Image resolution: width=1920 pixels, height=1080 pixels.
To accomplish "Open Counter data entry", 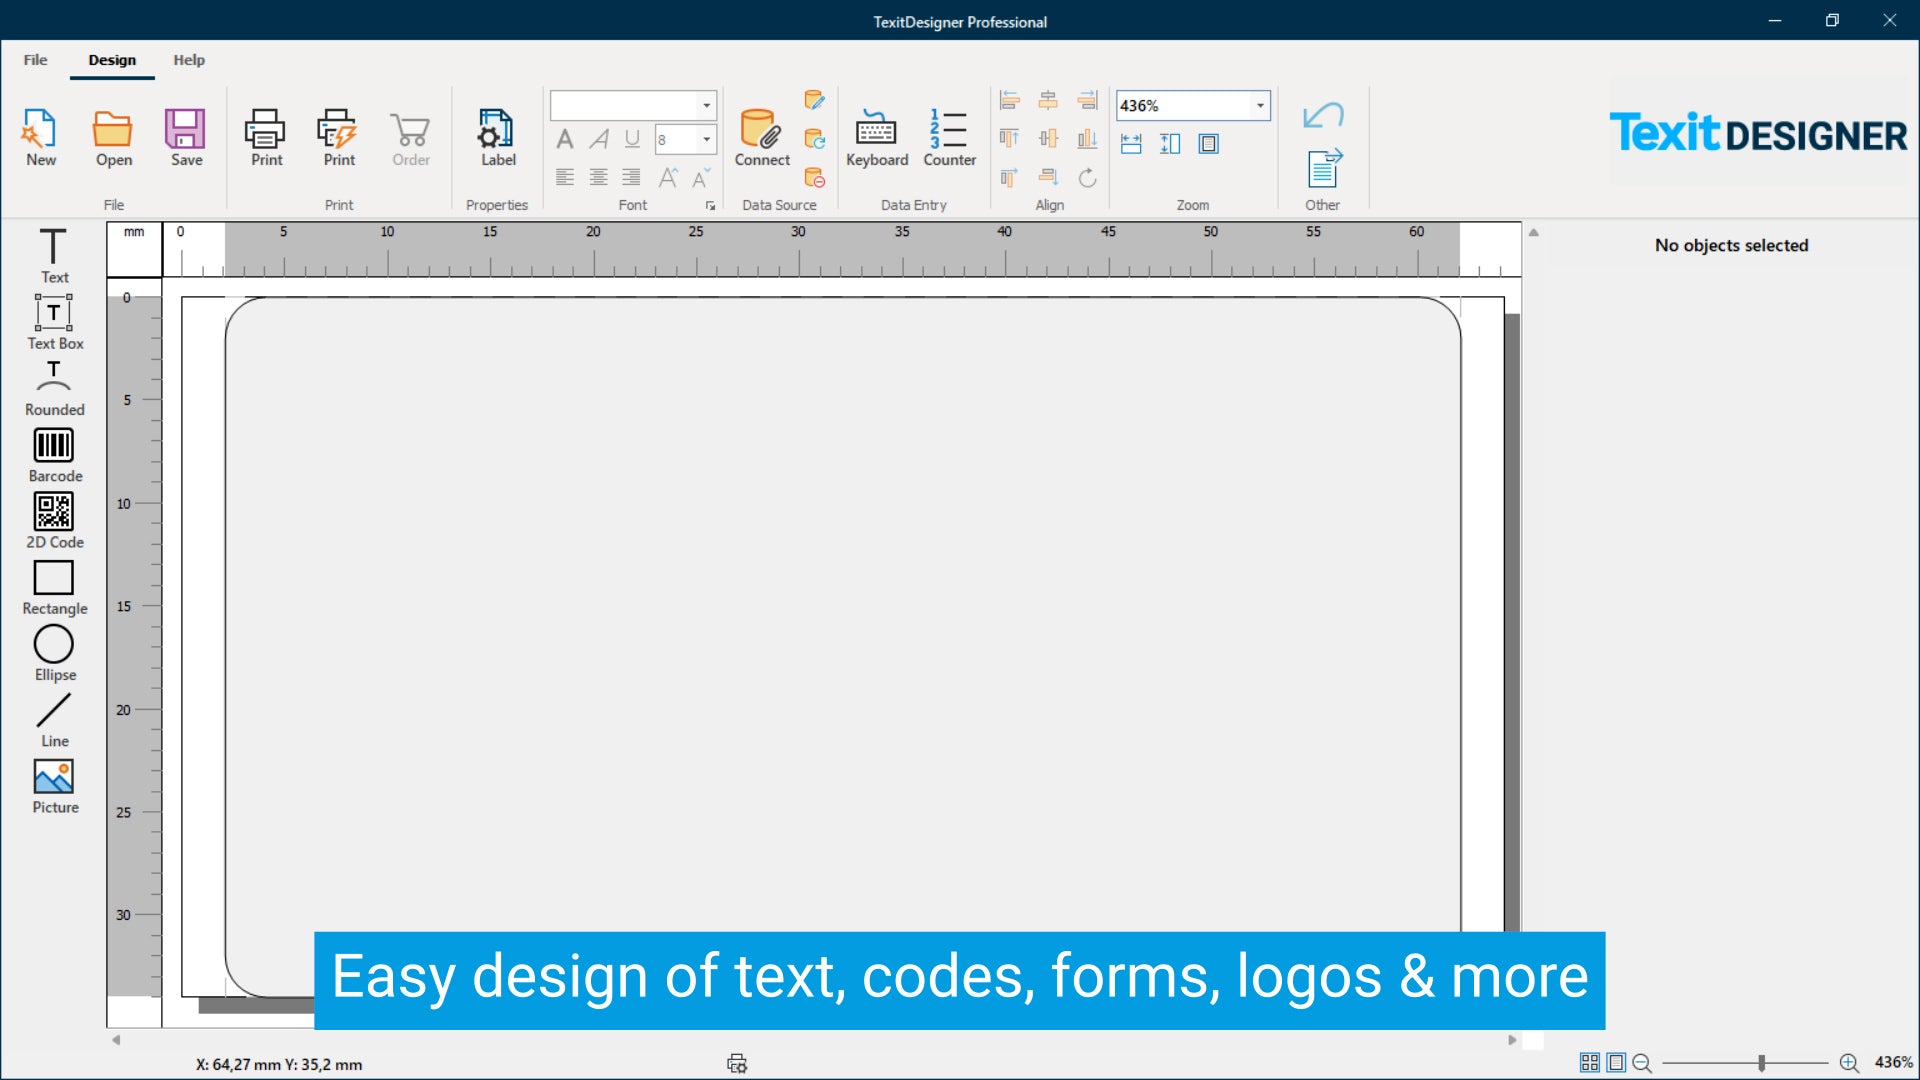I will 949,137.
